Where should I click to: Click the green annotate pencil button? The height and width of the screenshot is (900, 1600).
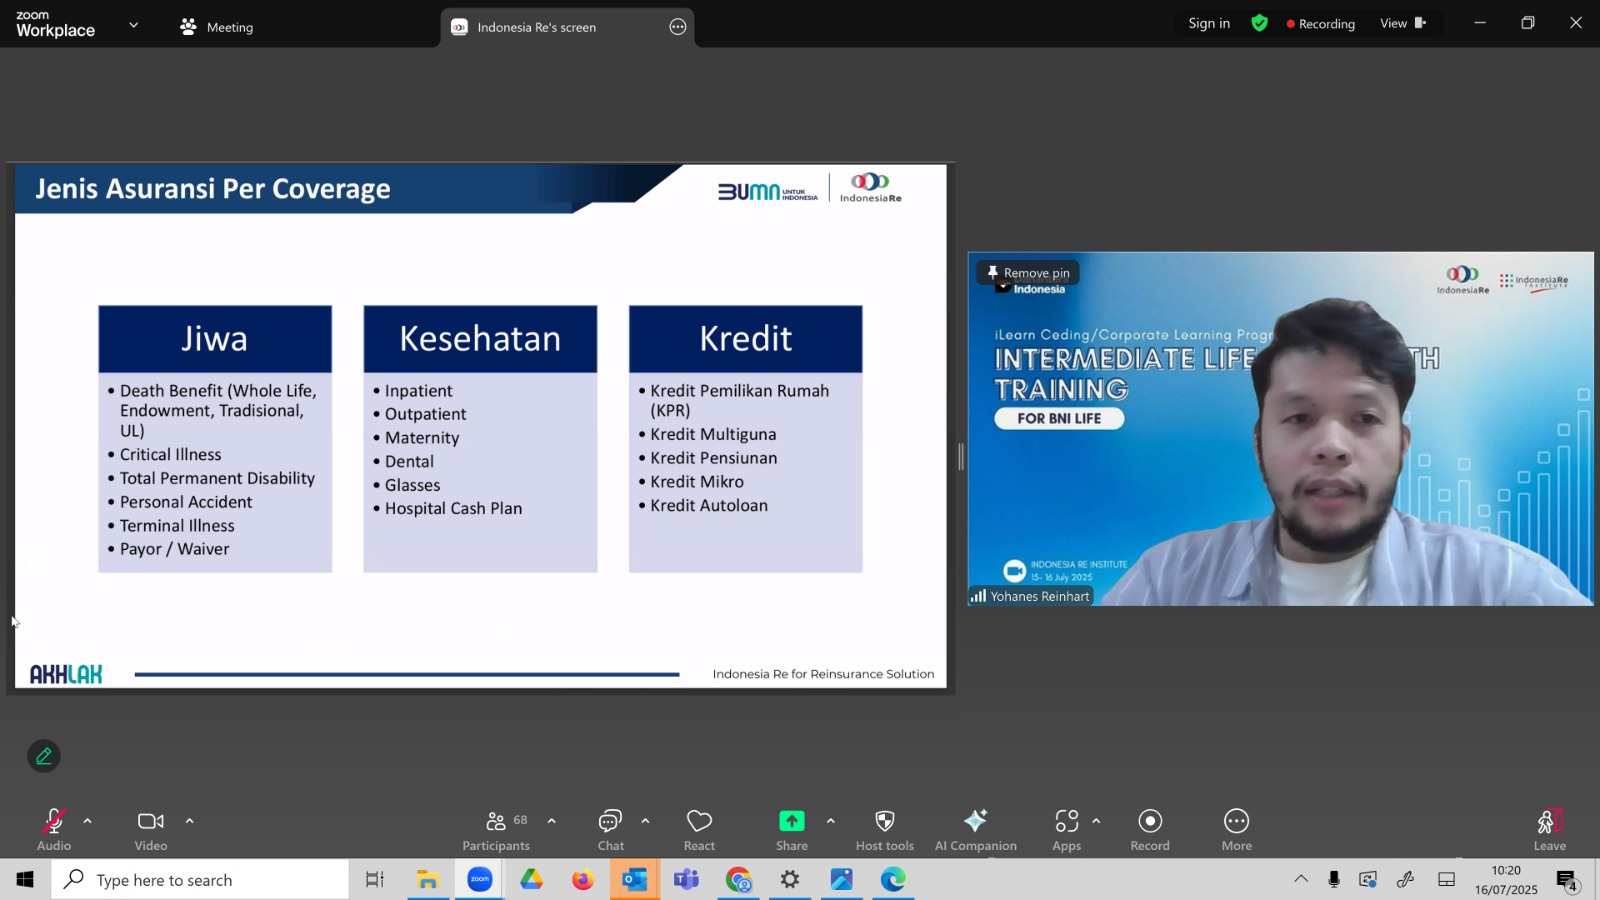point(44,756)
